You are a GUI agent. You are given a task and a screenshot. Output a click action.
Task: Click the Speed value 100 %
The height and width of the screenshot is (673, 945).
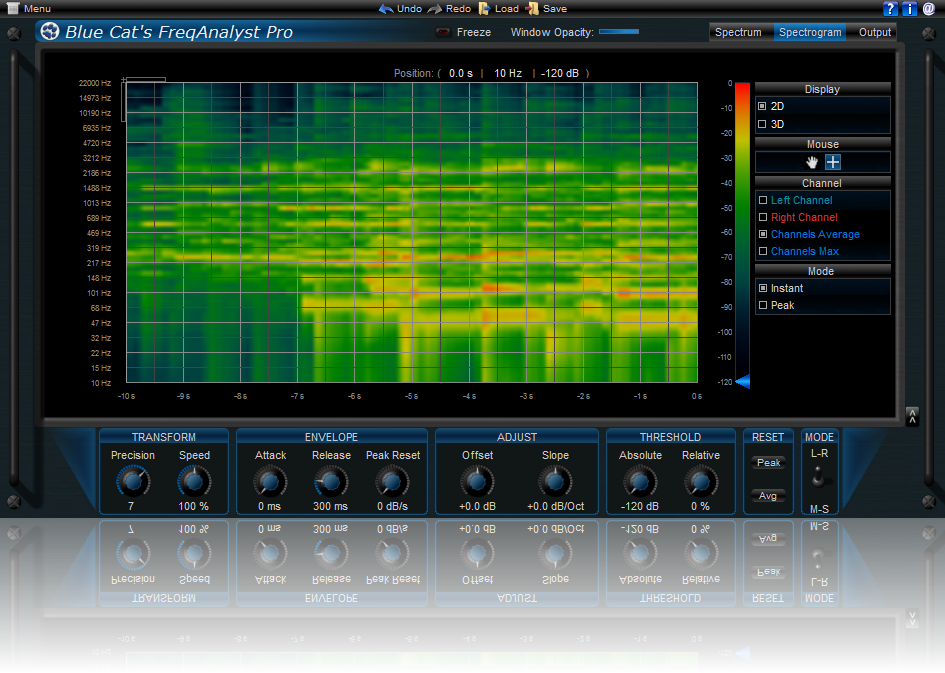(193, 506)
